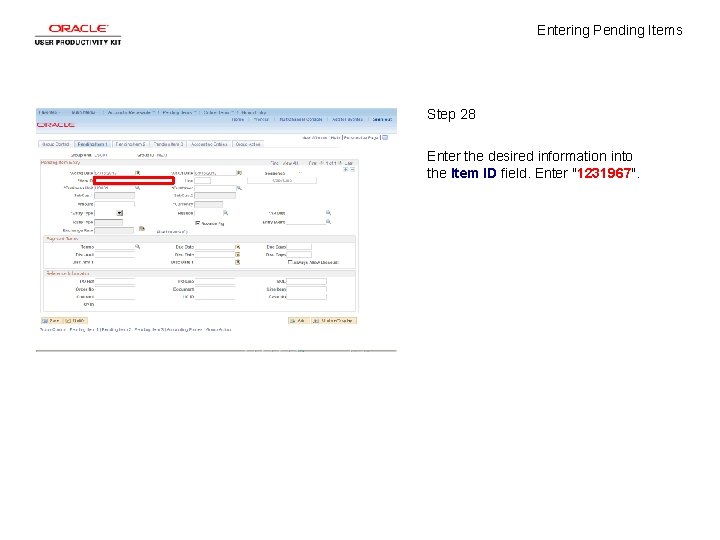Open the Disc Date 1 calendar icon

coord(237,262)
